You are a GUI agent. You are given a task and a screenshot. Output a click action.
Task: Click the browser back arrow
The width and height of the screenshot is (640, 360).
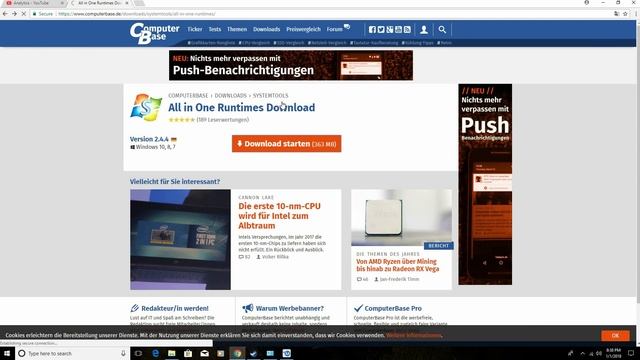coord(5,13)
